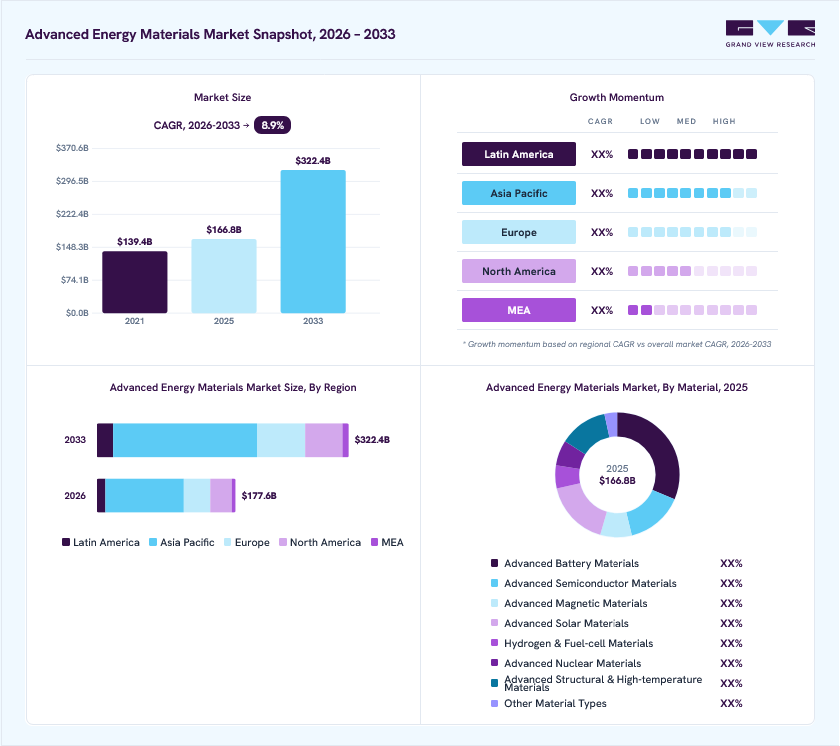
Task: Click the Other Material Types XX% value
Action: point(731,703)
